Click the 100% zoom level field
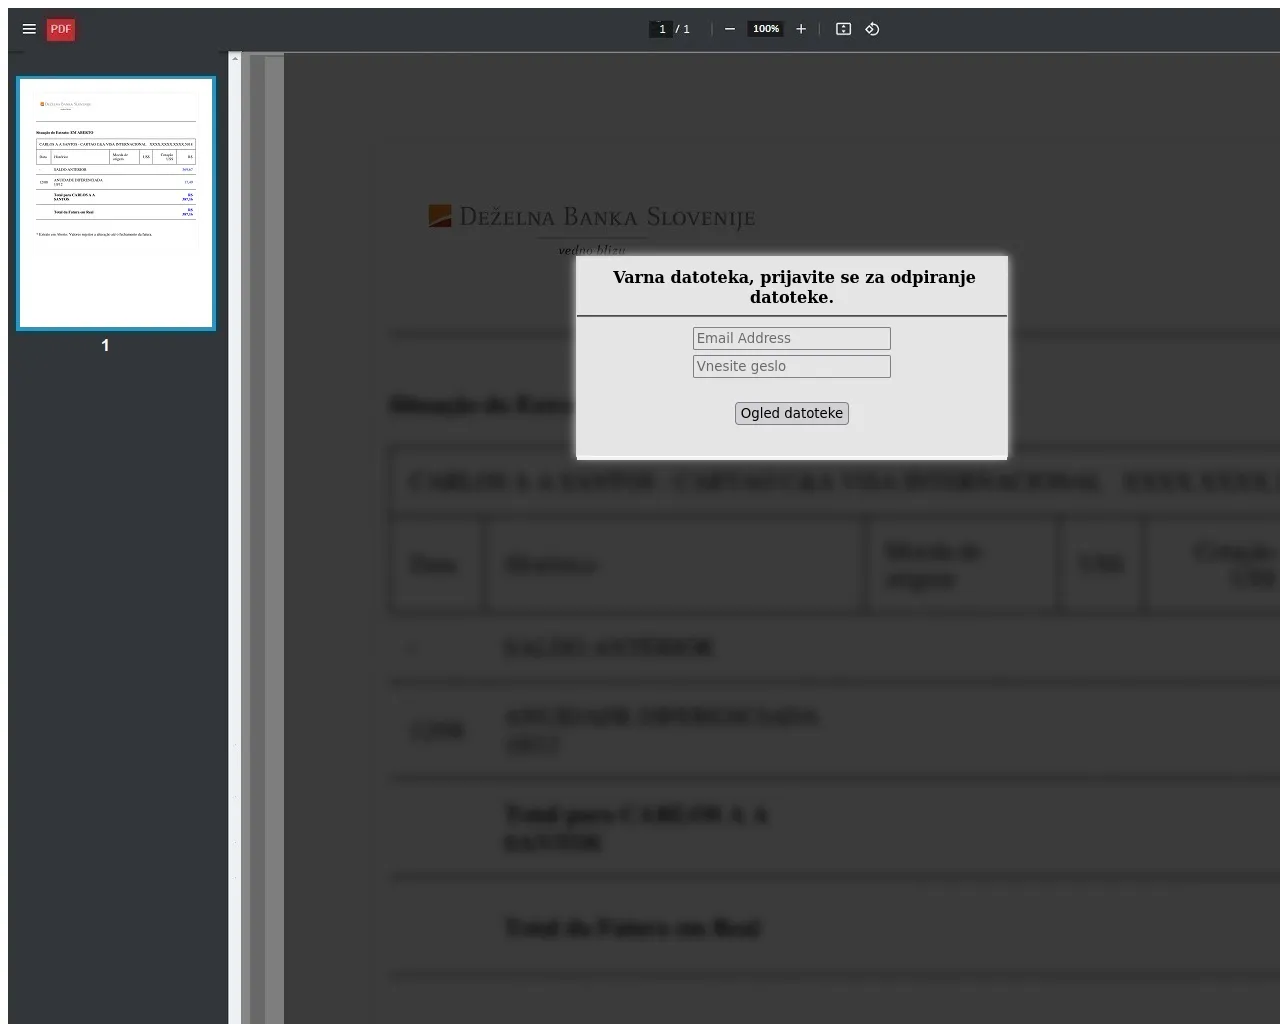 pyautogui.click(x=766, y=29)
